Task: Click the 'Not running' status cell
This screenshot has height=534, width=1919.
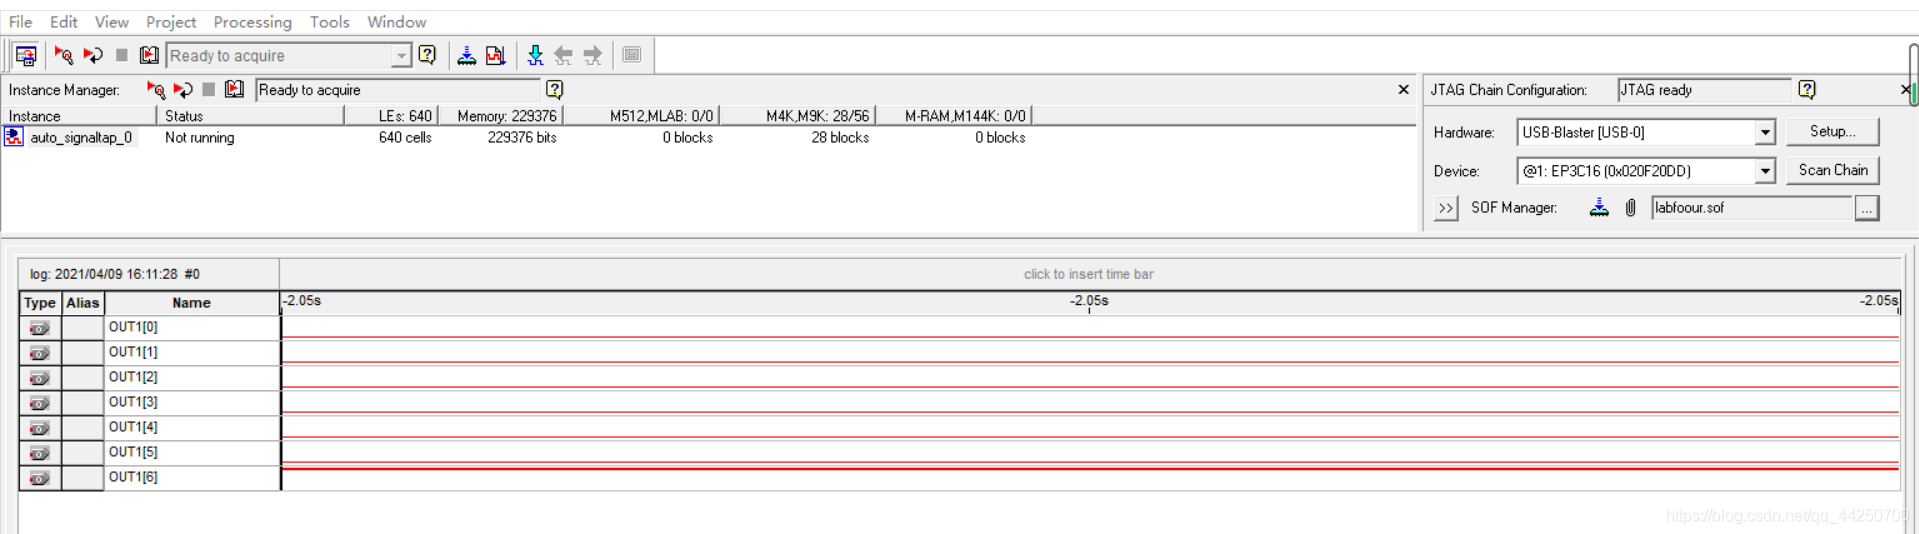Action: click(x=200, y=137)
